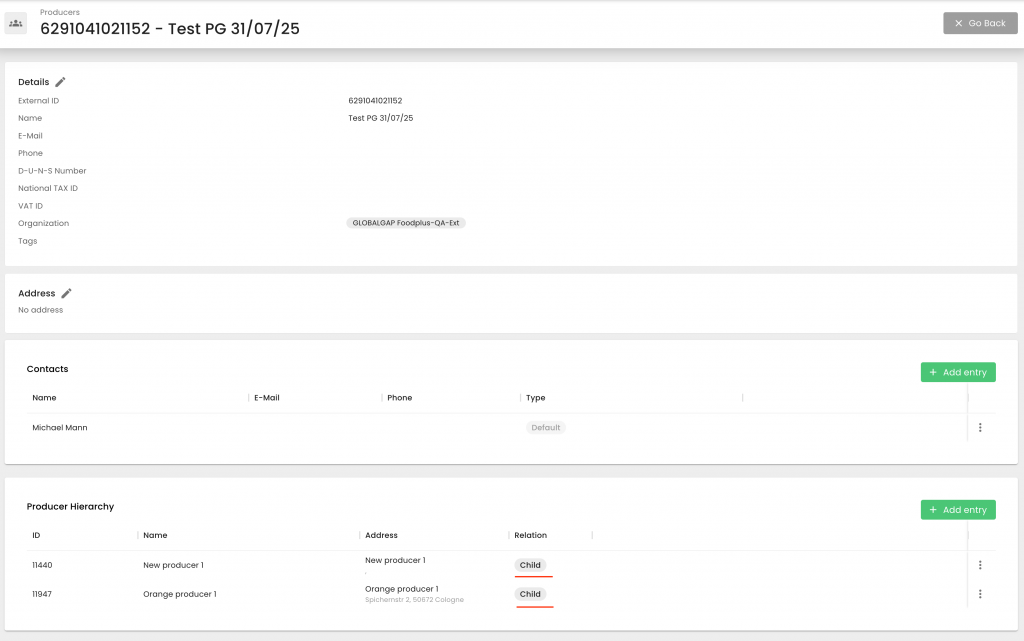Edit Address via pencil icon
This screenshot has width=1024, height=641.
tap(66, 293)
